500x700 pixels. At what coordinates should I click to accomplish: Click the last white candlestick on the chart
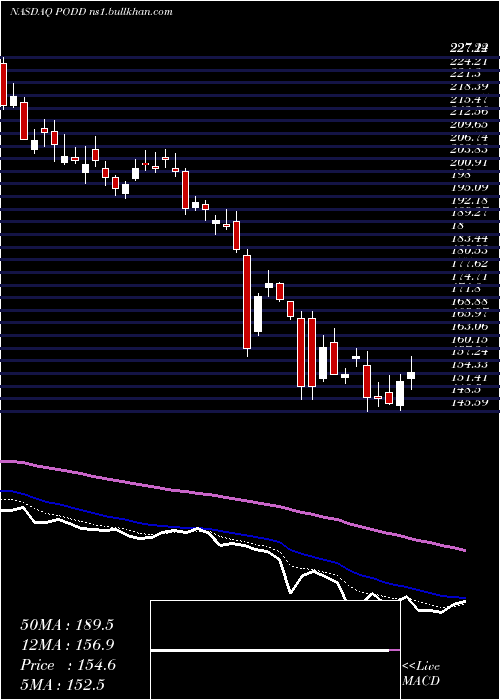(411, 375)
